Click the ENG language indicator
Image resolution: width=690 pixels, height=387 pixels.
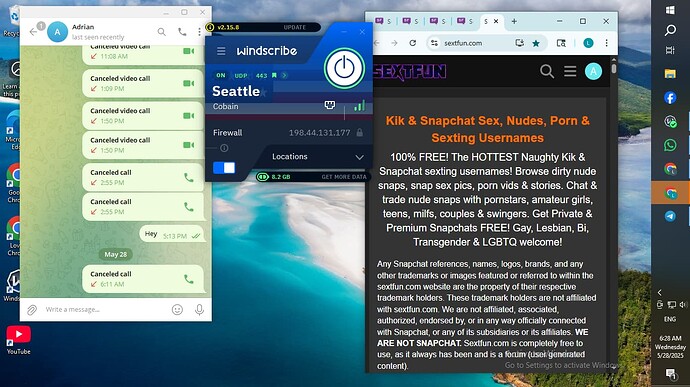[x=670, y=319]
